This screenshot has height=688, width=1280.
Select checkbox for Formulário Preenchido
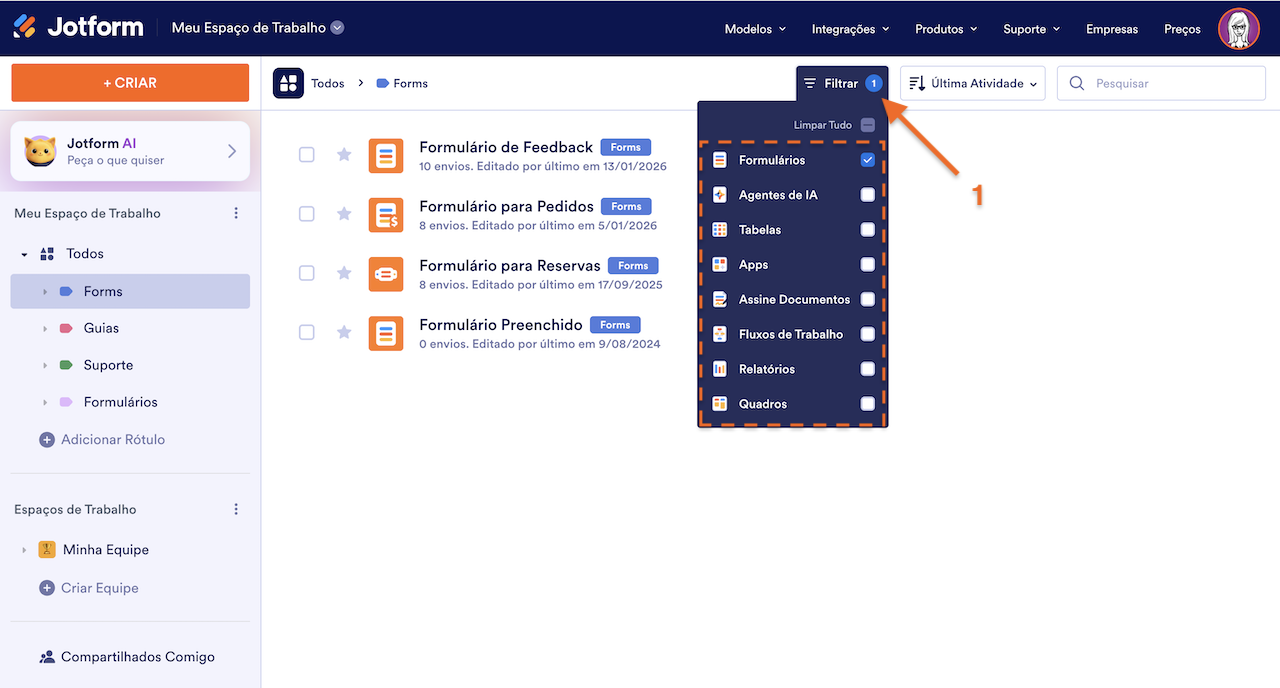click(307, 332)
